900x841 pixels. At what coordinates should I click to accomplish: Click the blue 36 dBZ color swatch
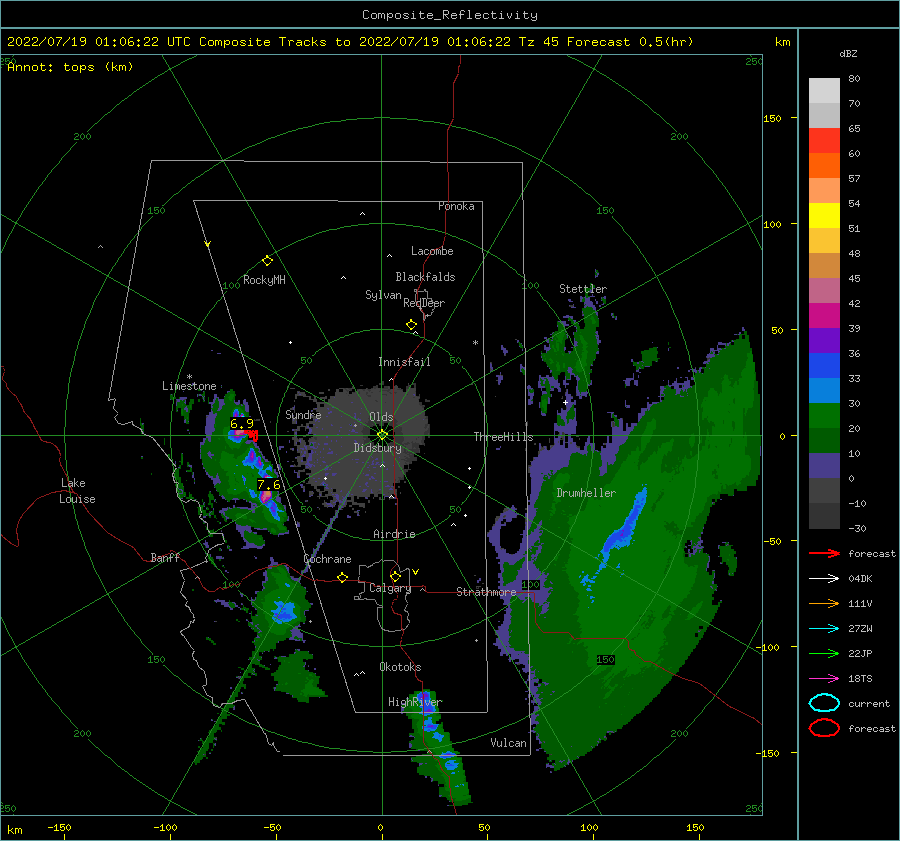[x=824, y=365]
